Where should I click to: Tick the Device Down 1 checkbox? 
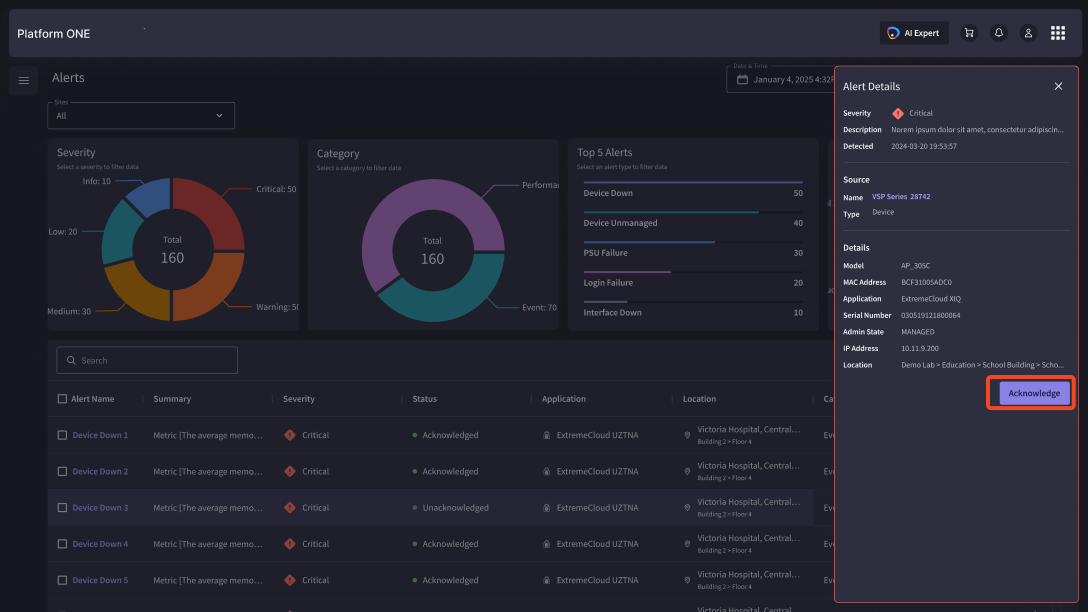coord(62,435)
